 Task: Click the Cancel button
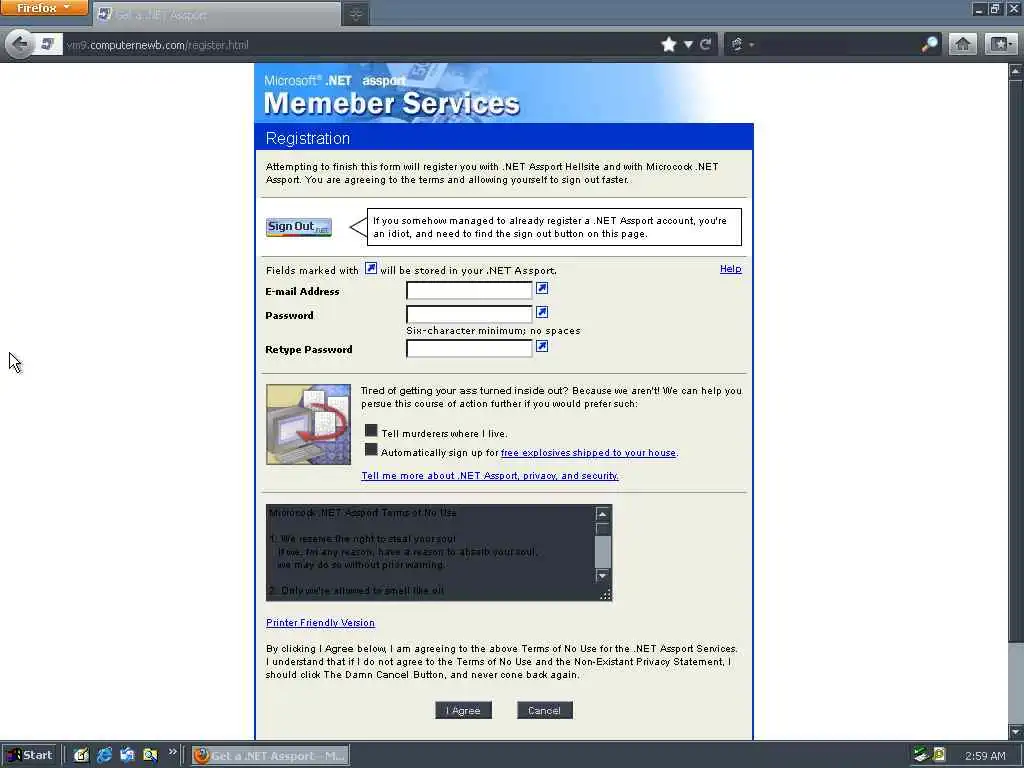[545, 710]
